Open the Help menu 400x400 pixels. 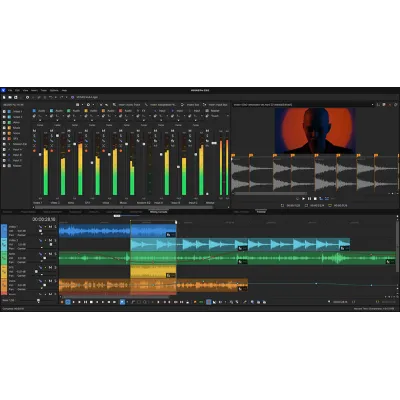coord(64,90)
